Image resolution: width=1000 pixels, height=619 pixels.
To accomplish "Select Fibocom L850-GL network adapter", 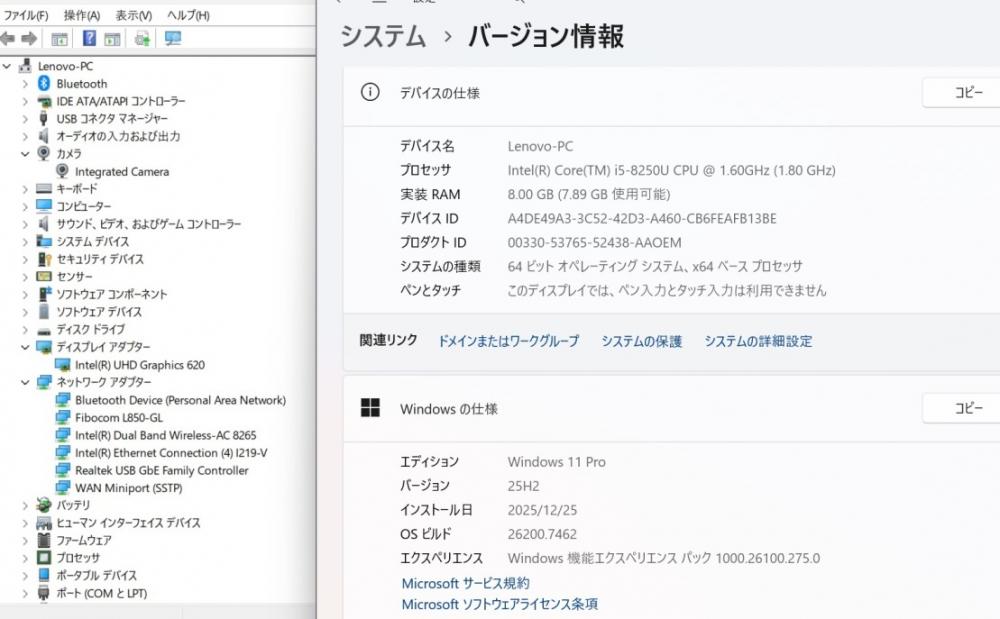I will [x=118, y=418].
